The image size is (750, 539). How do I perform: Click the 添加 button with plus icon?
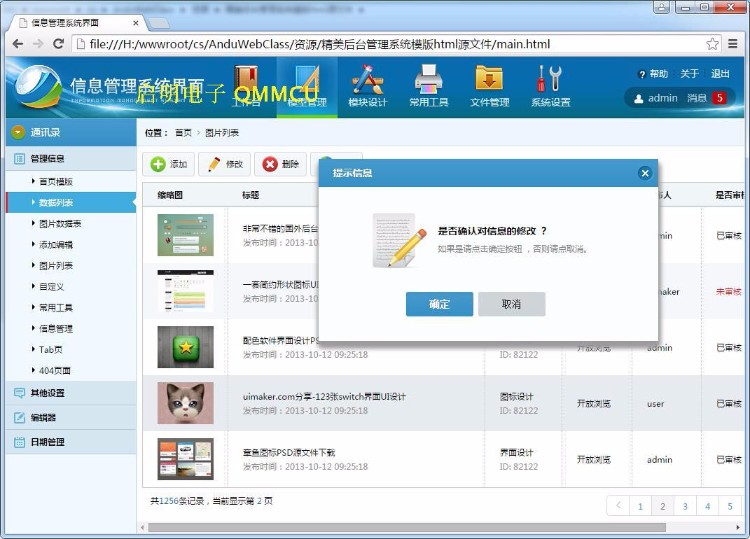pyautogui.click(x=169, y=164)
